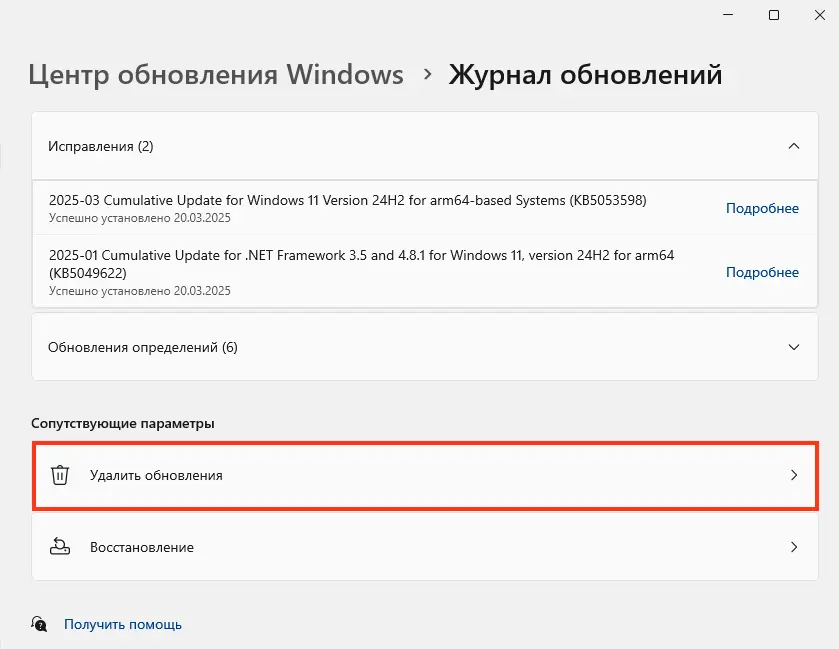This screenshot has width=839, height=649.
Task: Collapse the Исправления section with the up chevron
Action: point(794,146)
